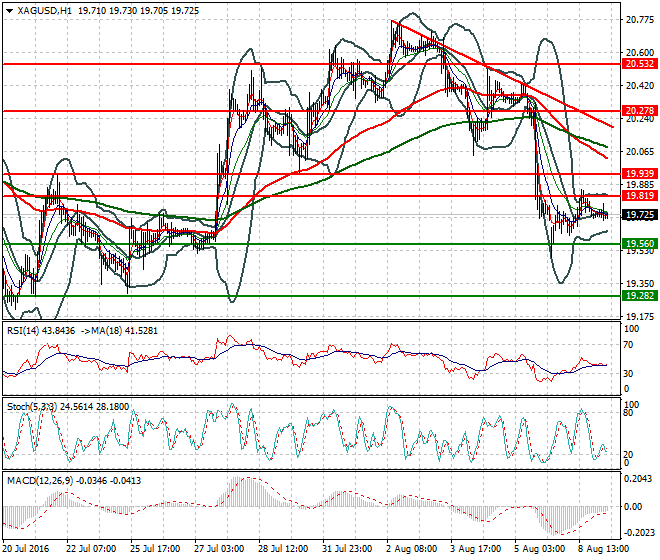Select the 19.560 green support level label
Screen dimensions: 660x560
click(x=640, y=243)
